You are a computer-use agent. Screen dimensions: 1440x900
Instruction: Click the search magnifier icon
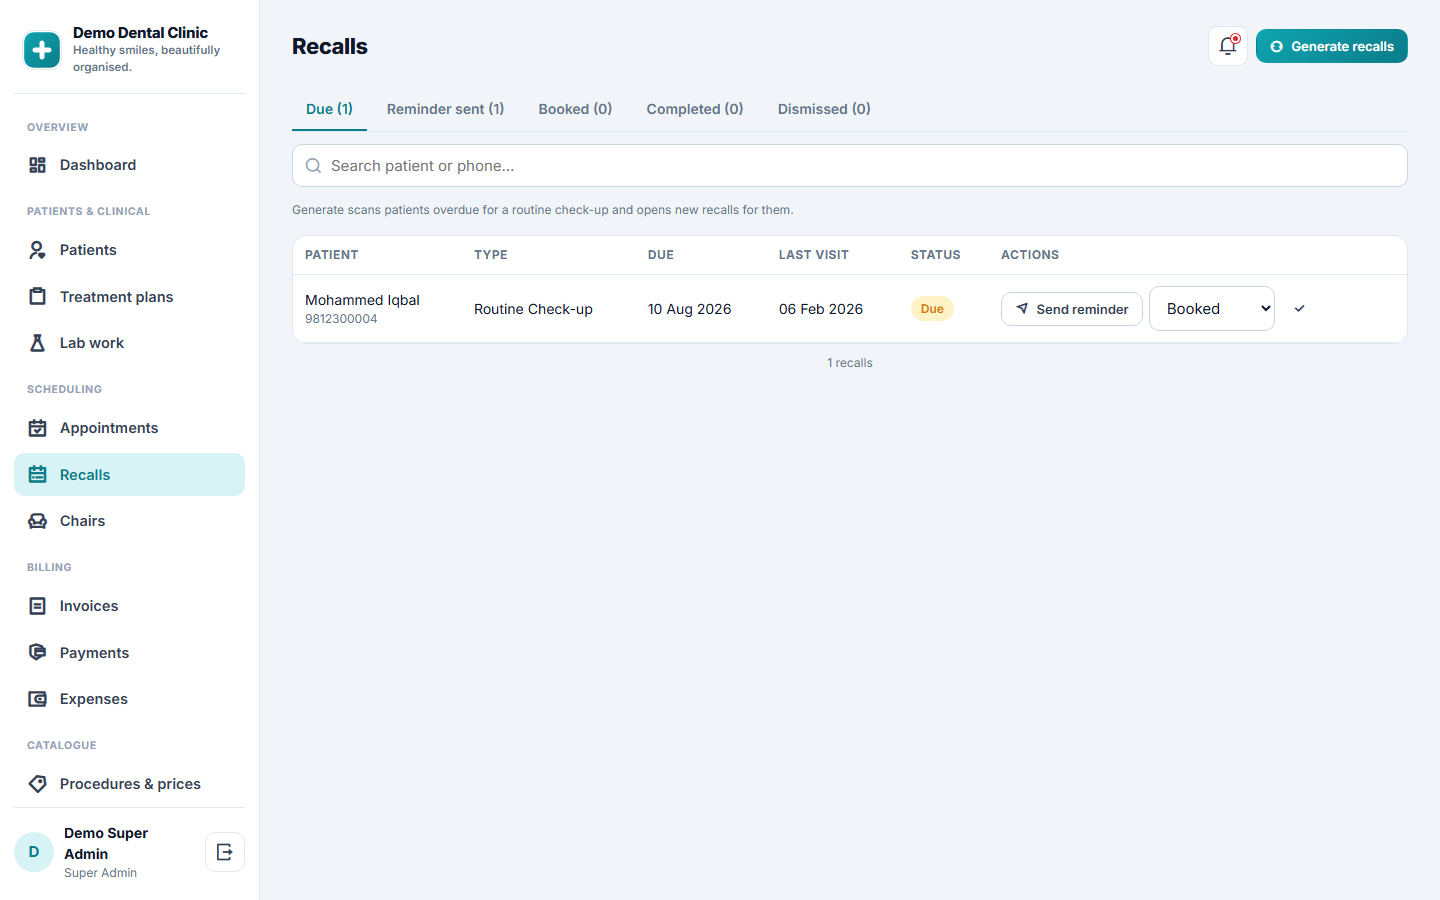tap(313, 166)
